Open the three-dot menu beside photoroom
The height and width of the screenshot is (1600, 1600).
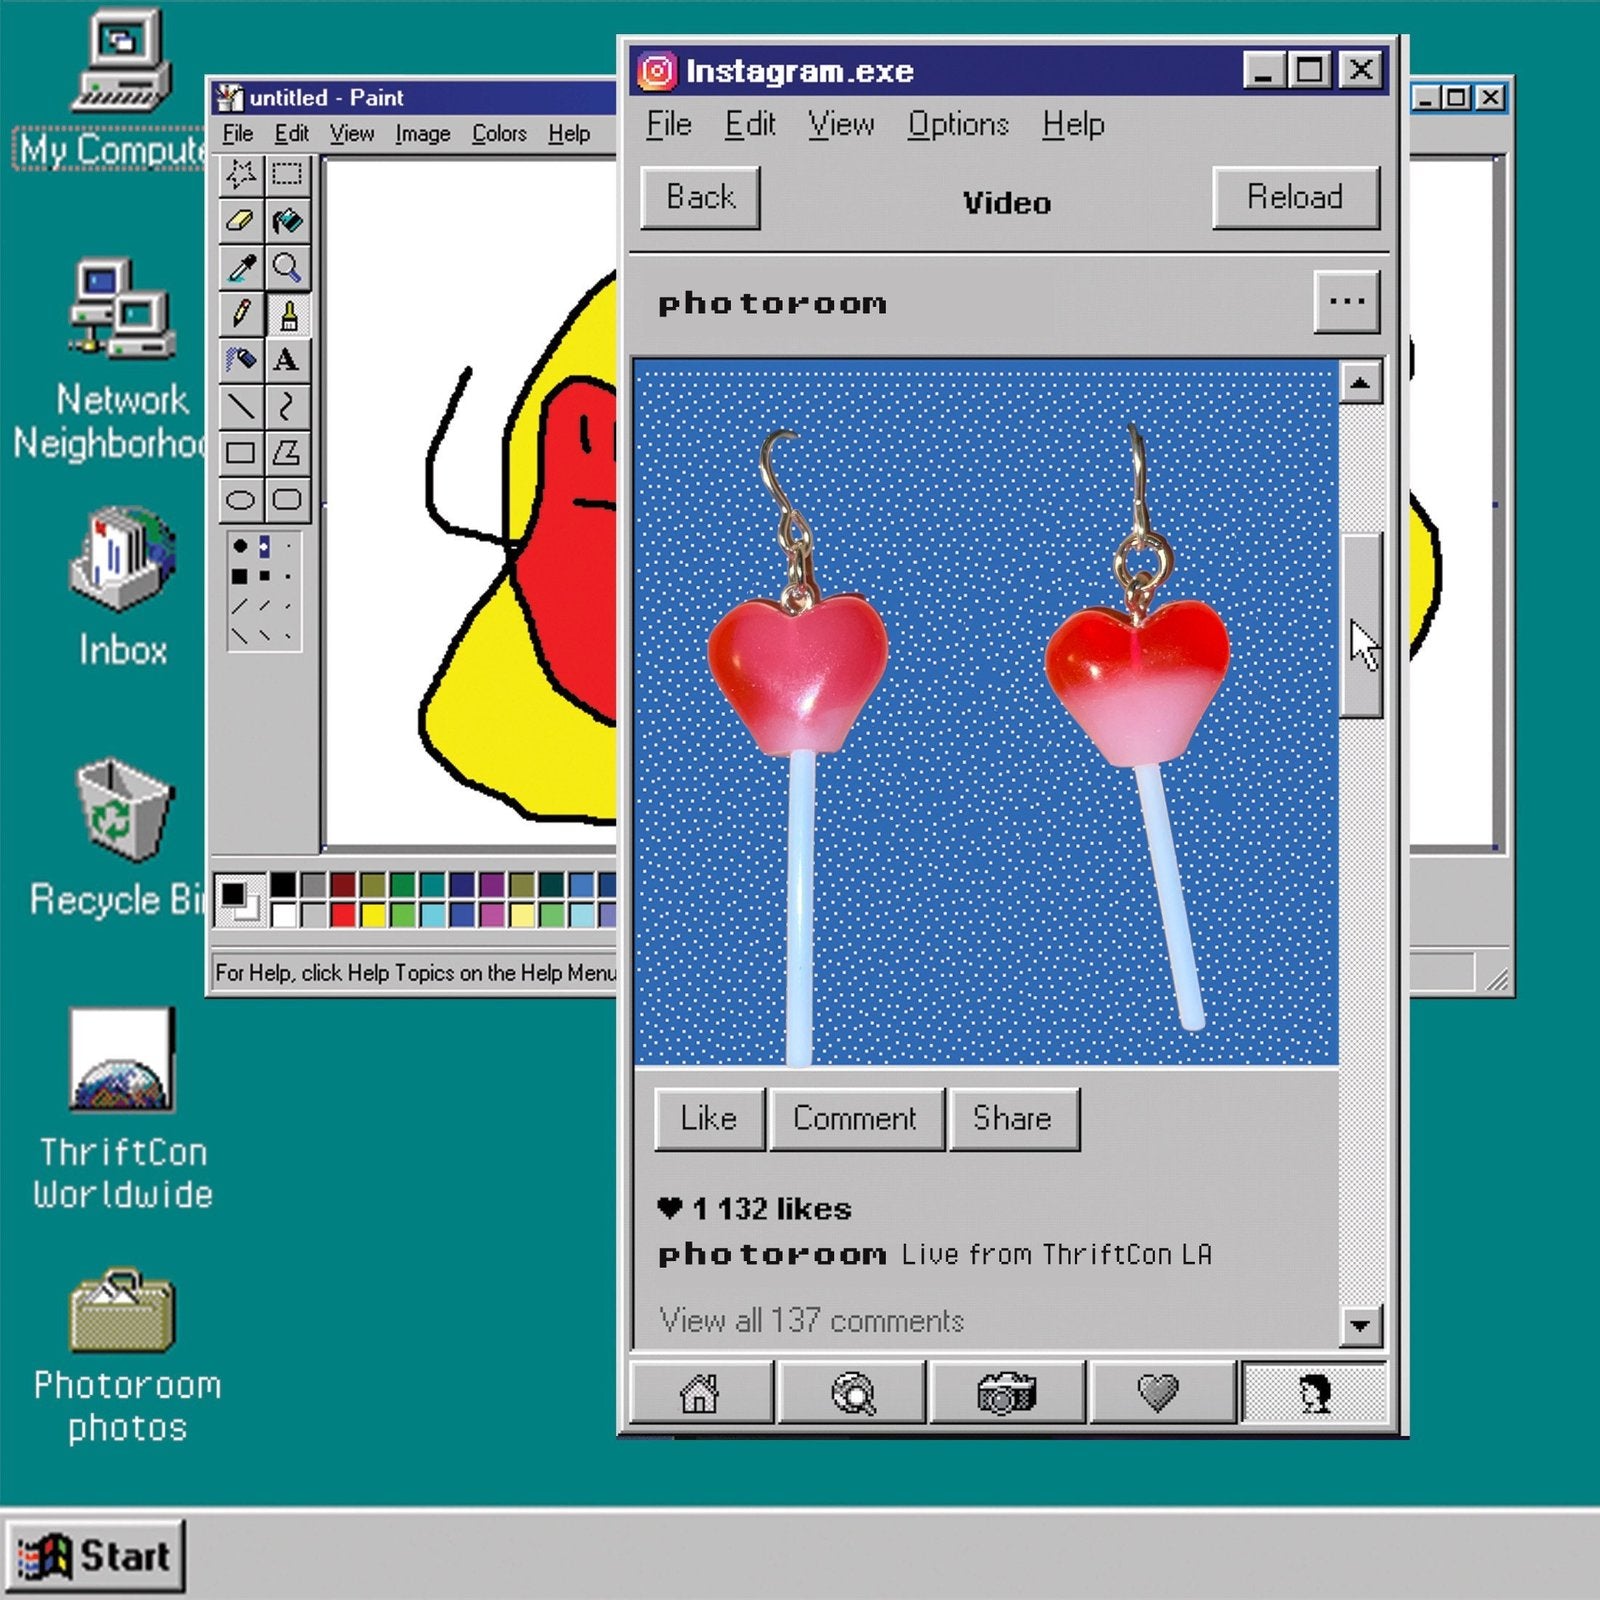point(1346,302)
